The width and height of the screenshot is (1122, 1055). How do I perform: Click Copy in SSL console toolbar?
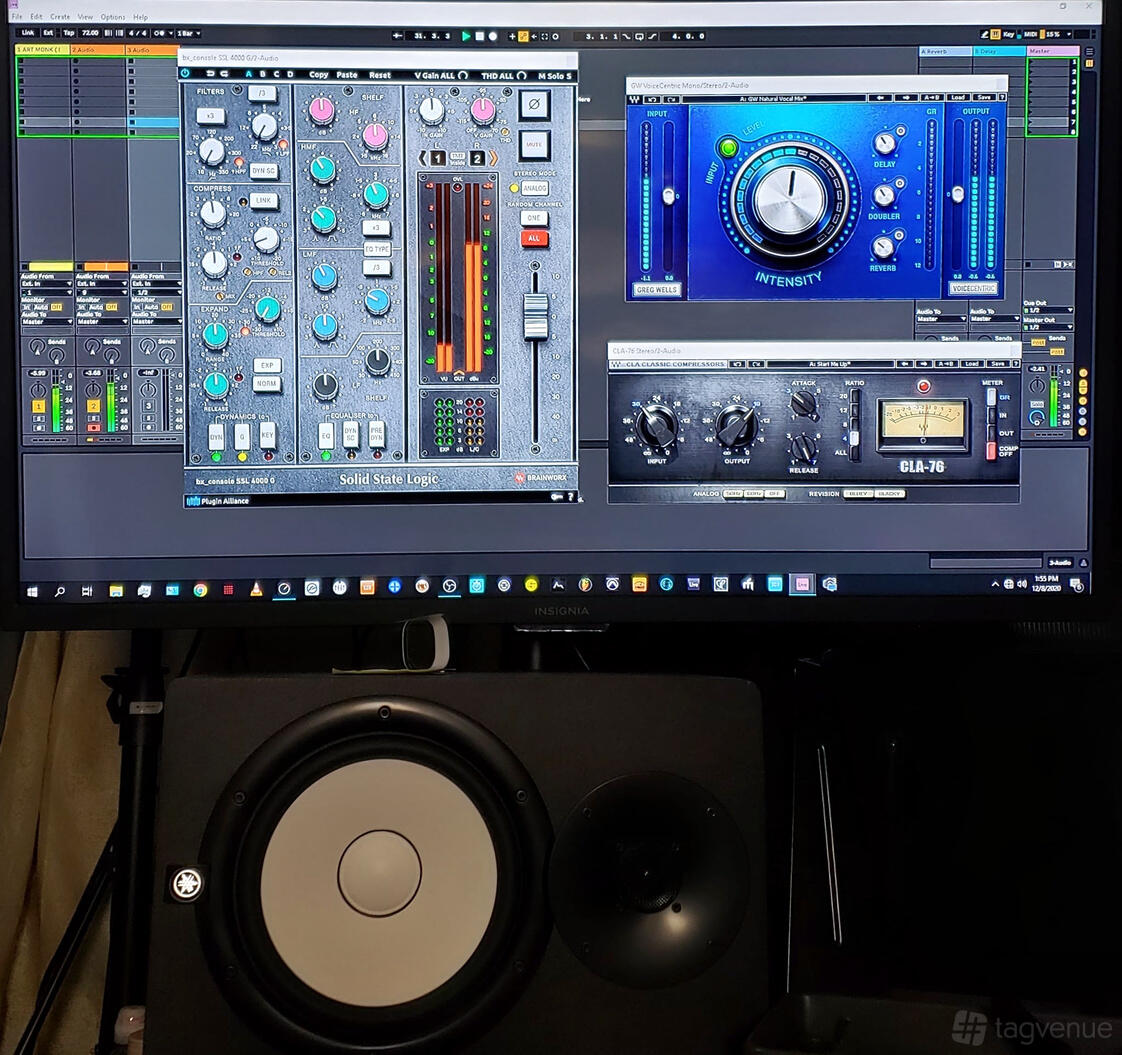coord(318,74)
